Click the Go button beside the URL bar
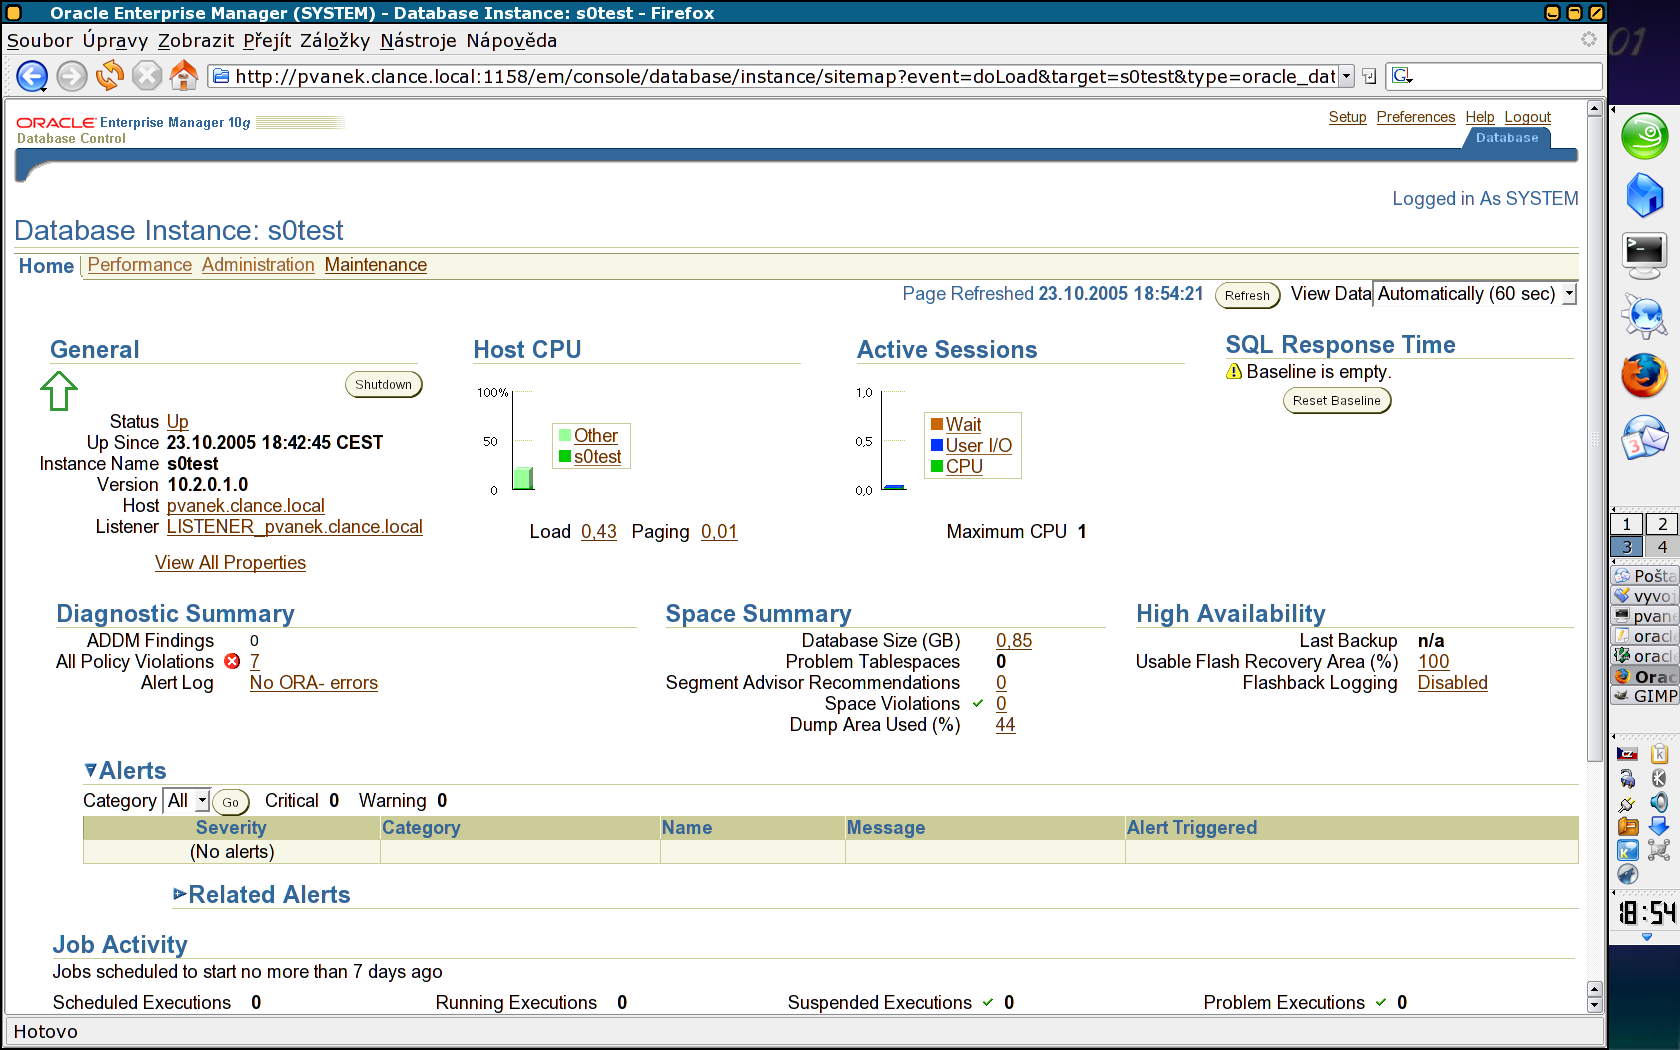Screen dimensions: 1680x1050 (x=1370, y=76)
